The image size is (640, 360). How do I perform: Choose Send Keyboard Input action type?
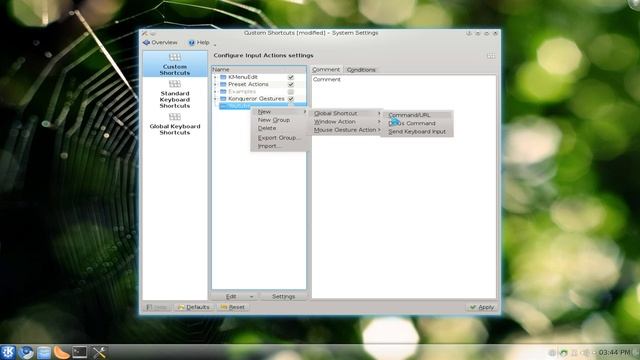tap(417, 132)
